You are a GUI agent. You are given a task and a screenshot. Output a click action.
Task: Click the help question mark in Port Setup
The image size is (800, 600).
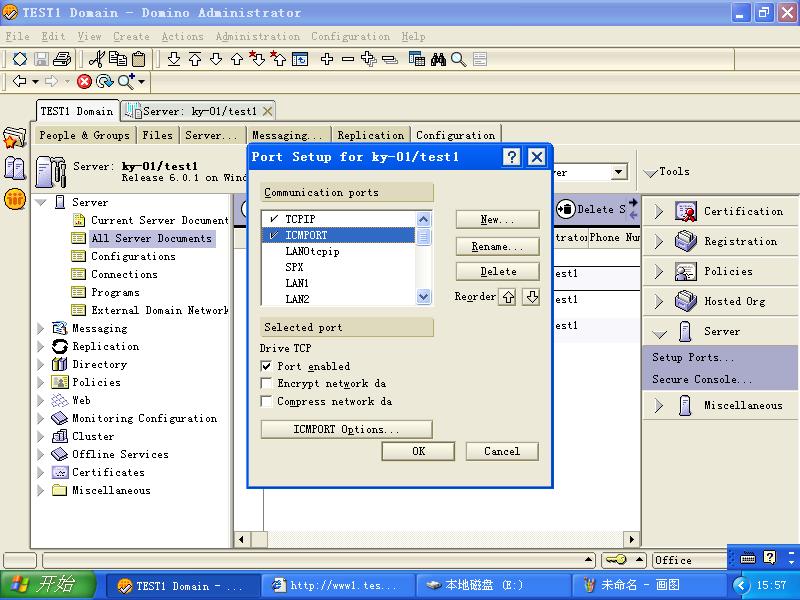pyautogui.click(x=511, y=157)
